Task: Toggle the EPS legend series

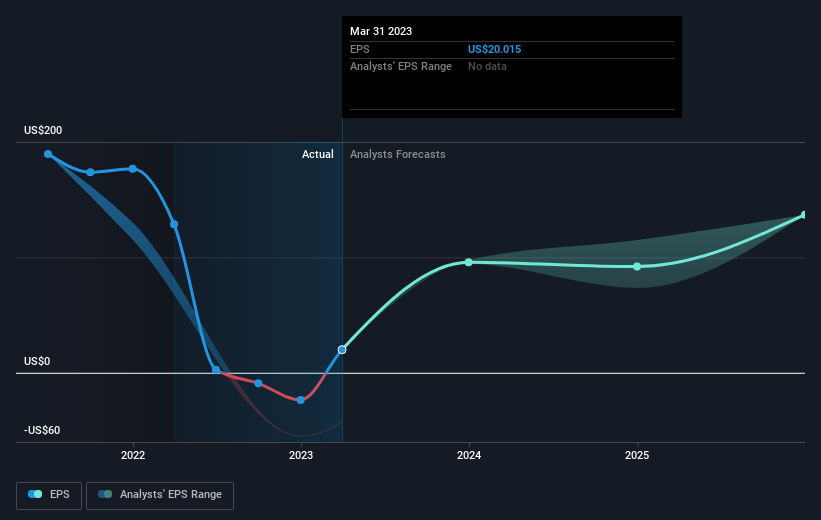Action: pyautogui.click(x=49, y=495)
